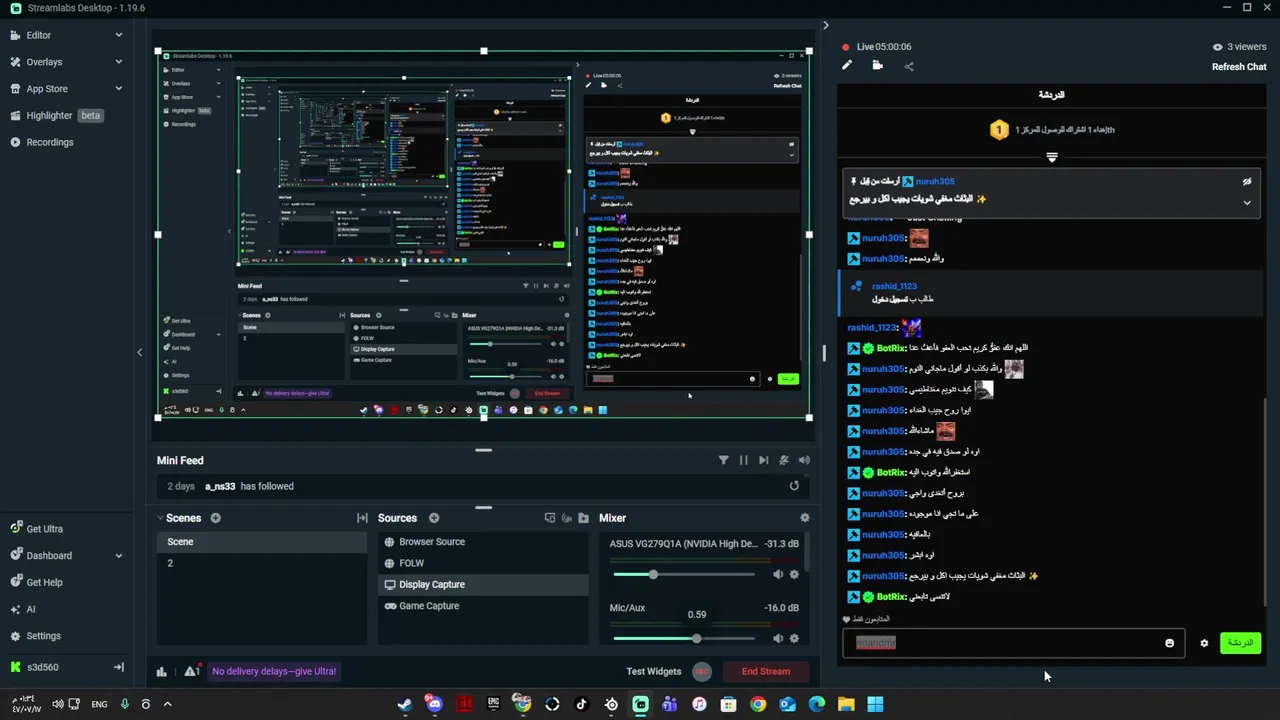Image resolution: width=1280 pixels, height=720 pixels.
Task: Open the Overlays sidebar item
Action: click(x=44, y=62)
